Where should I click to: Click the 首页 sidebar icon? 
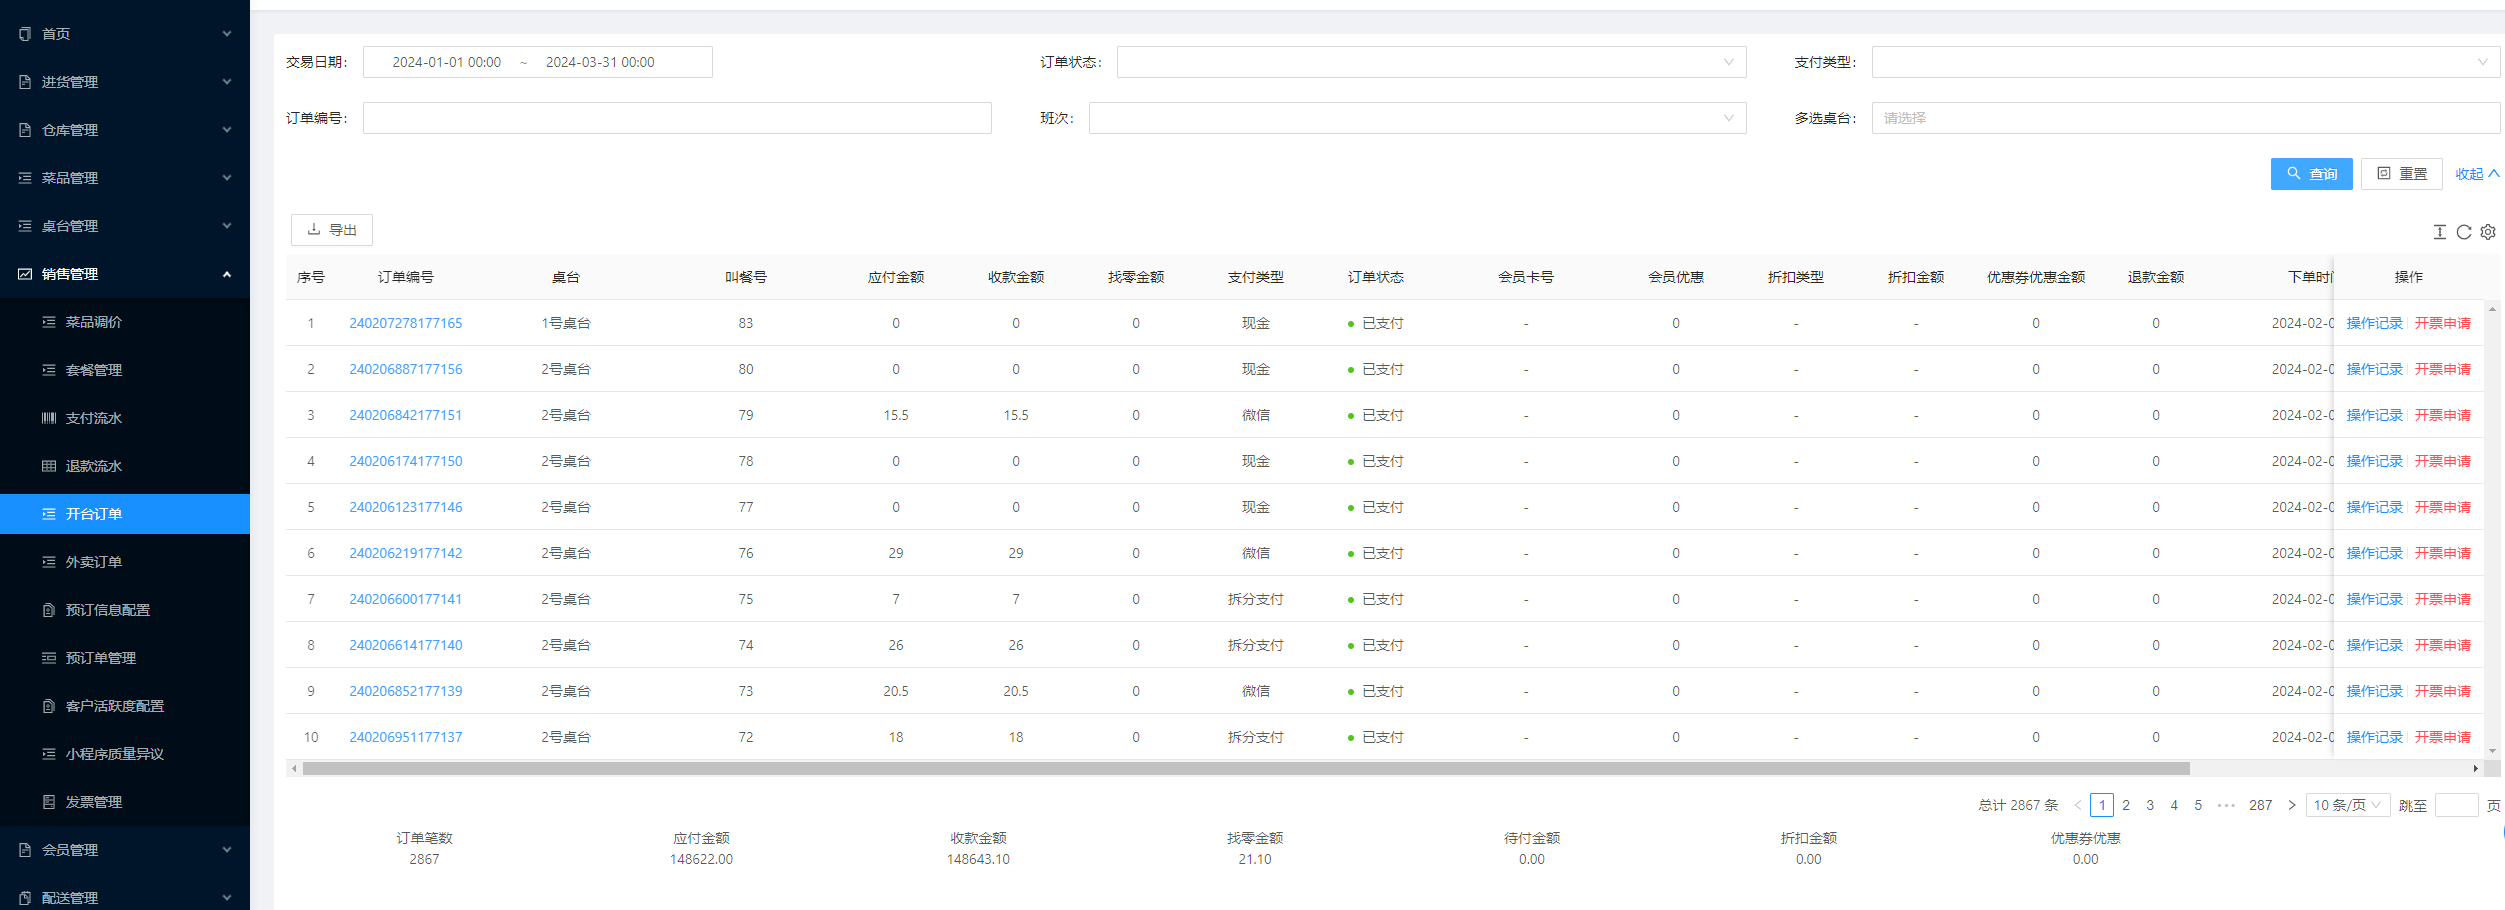click(x=25, y=34)
